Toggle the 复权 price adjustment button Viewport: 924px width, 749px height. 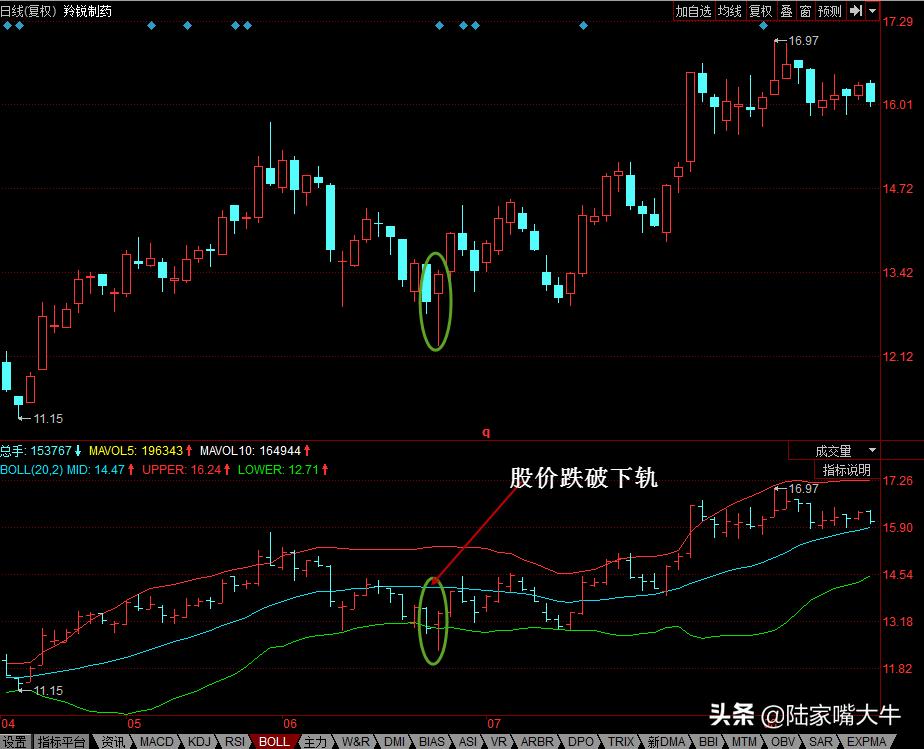[x=760, y=11]
